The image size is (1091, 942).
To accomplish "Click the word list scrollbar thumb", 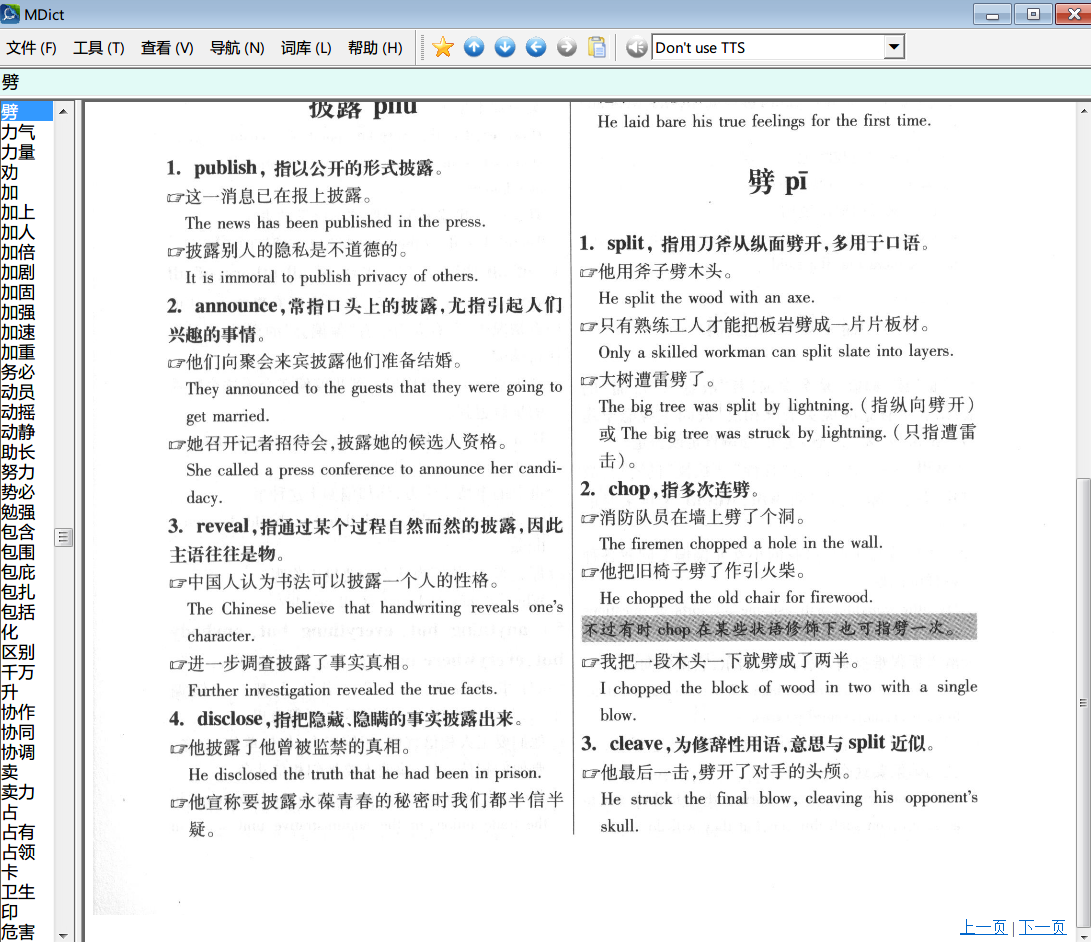I will coord(63,537).
